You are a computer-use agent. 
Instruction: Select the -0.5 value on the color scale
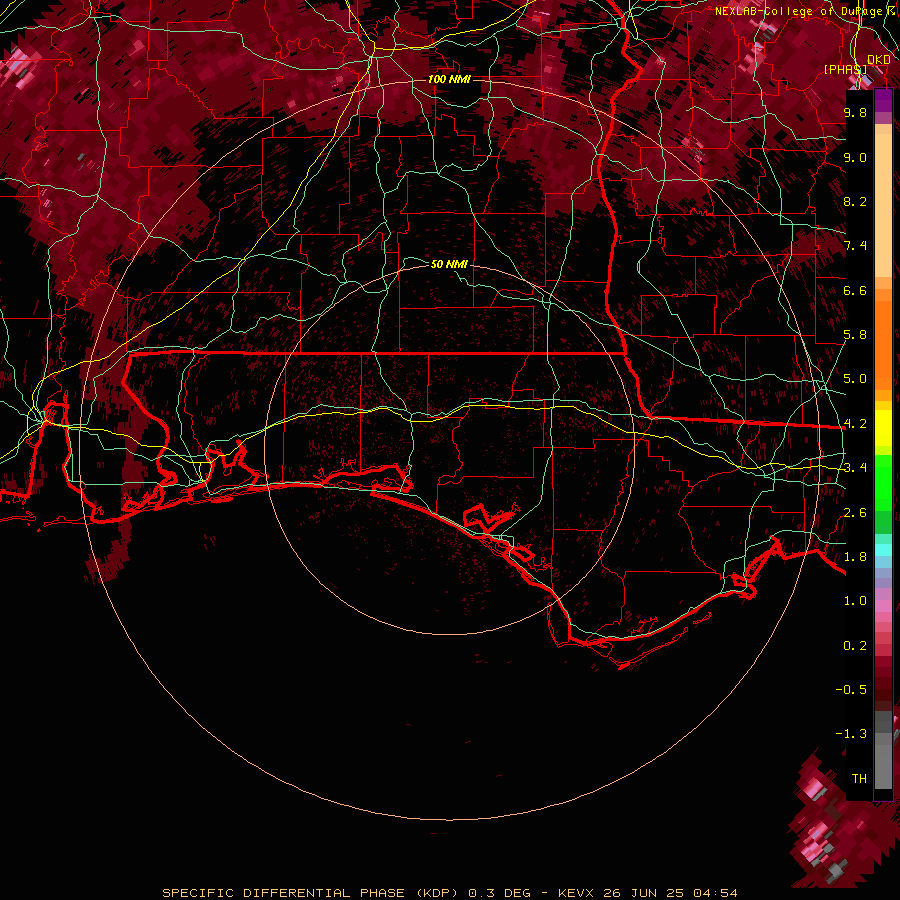click(x=851, y=690)
